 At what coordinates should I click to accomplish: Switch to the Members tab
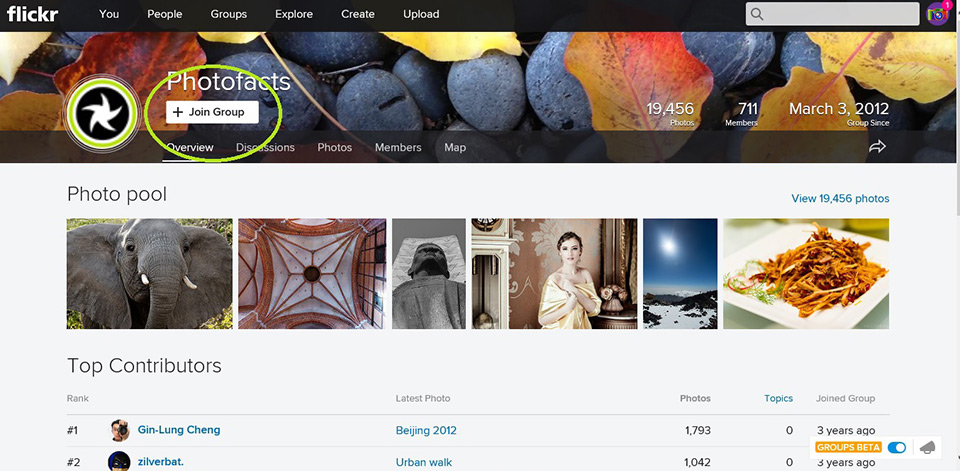(x=398, y=148)
